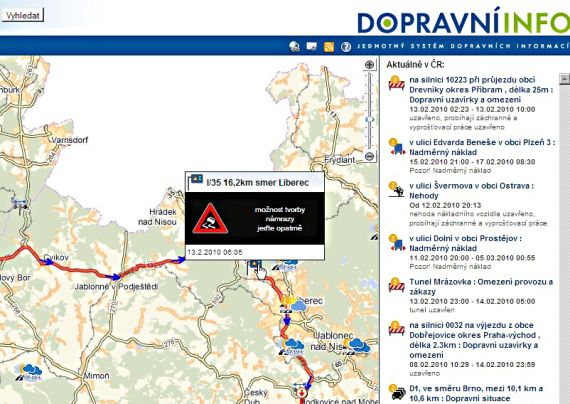The height and width of the screenshot is (404, 570).
Task: Zoom in the map with plus button
Action: [369, 65]
